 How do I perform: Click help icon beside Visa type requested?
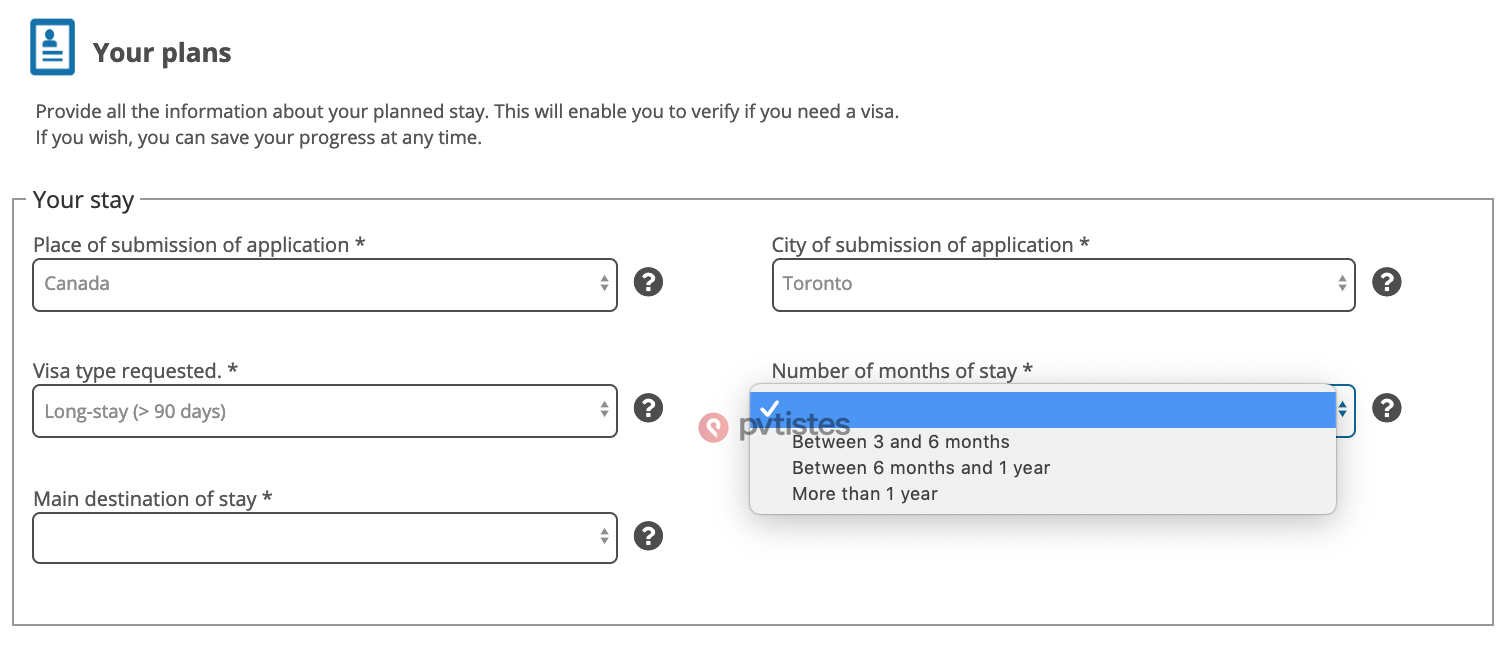[x=649, y=408]
